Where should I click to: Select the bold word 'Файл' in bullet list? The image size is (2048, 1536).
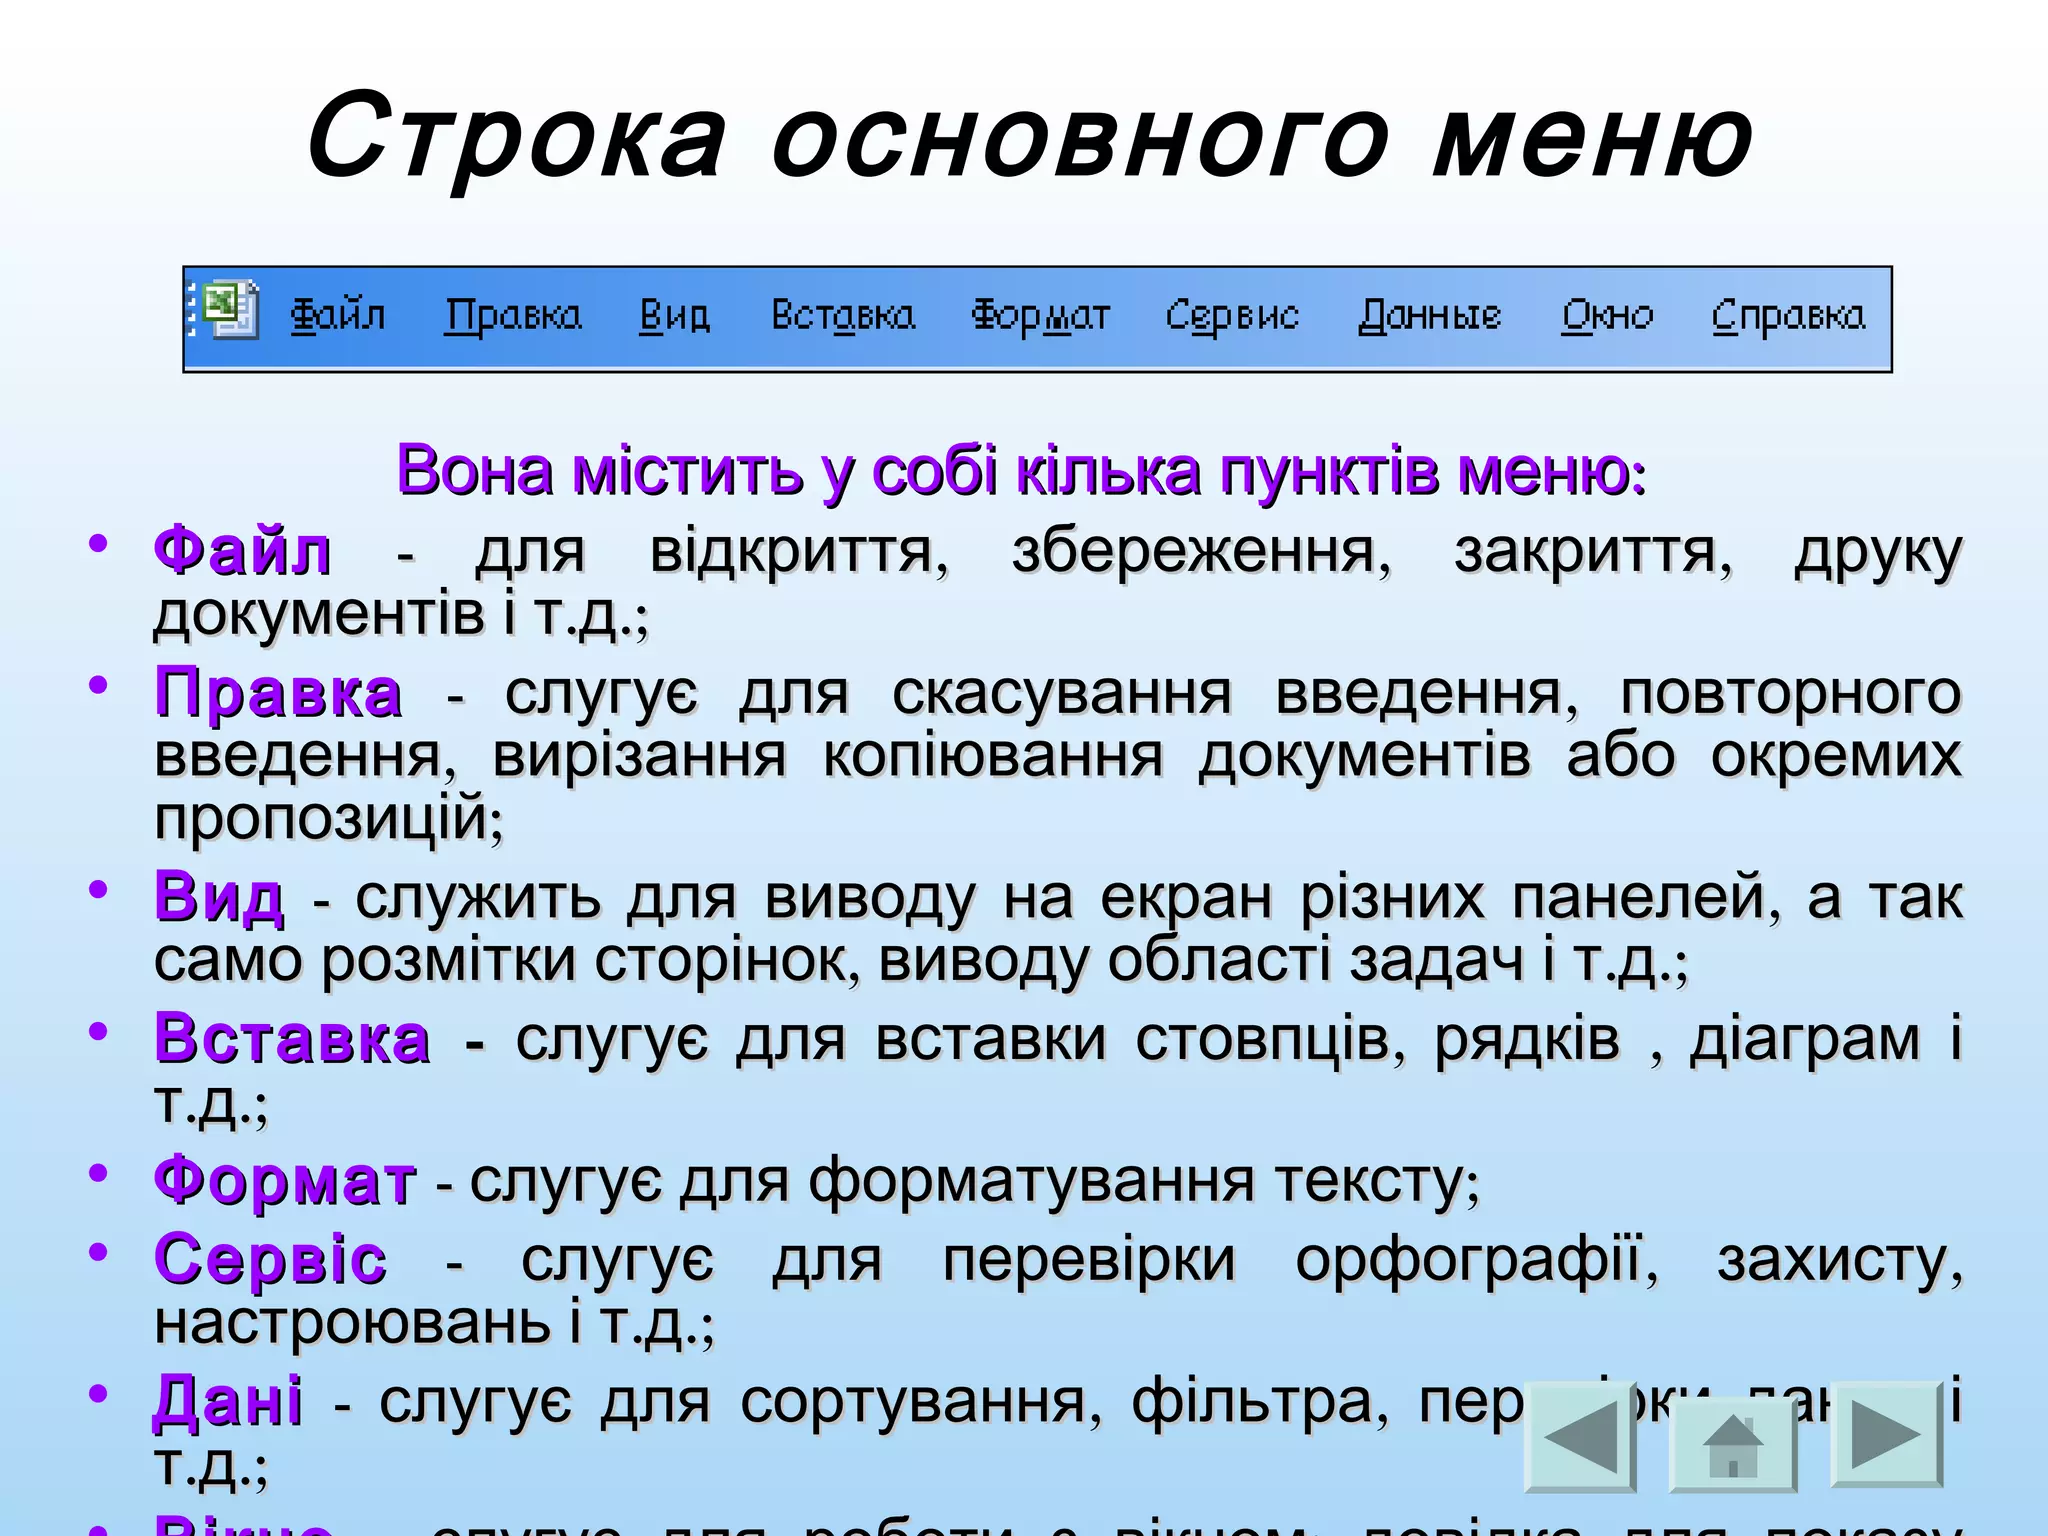(243, 550)
